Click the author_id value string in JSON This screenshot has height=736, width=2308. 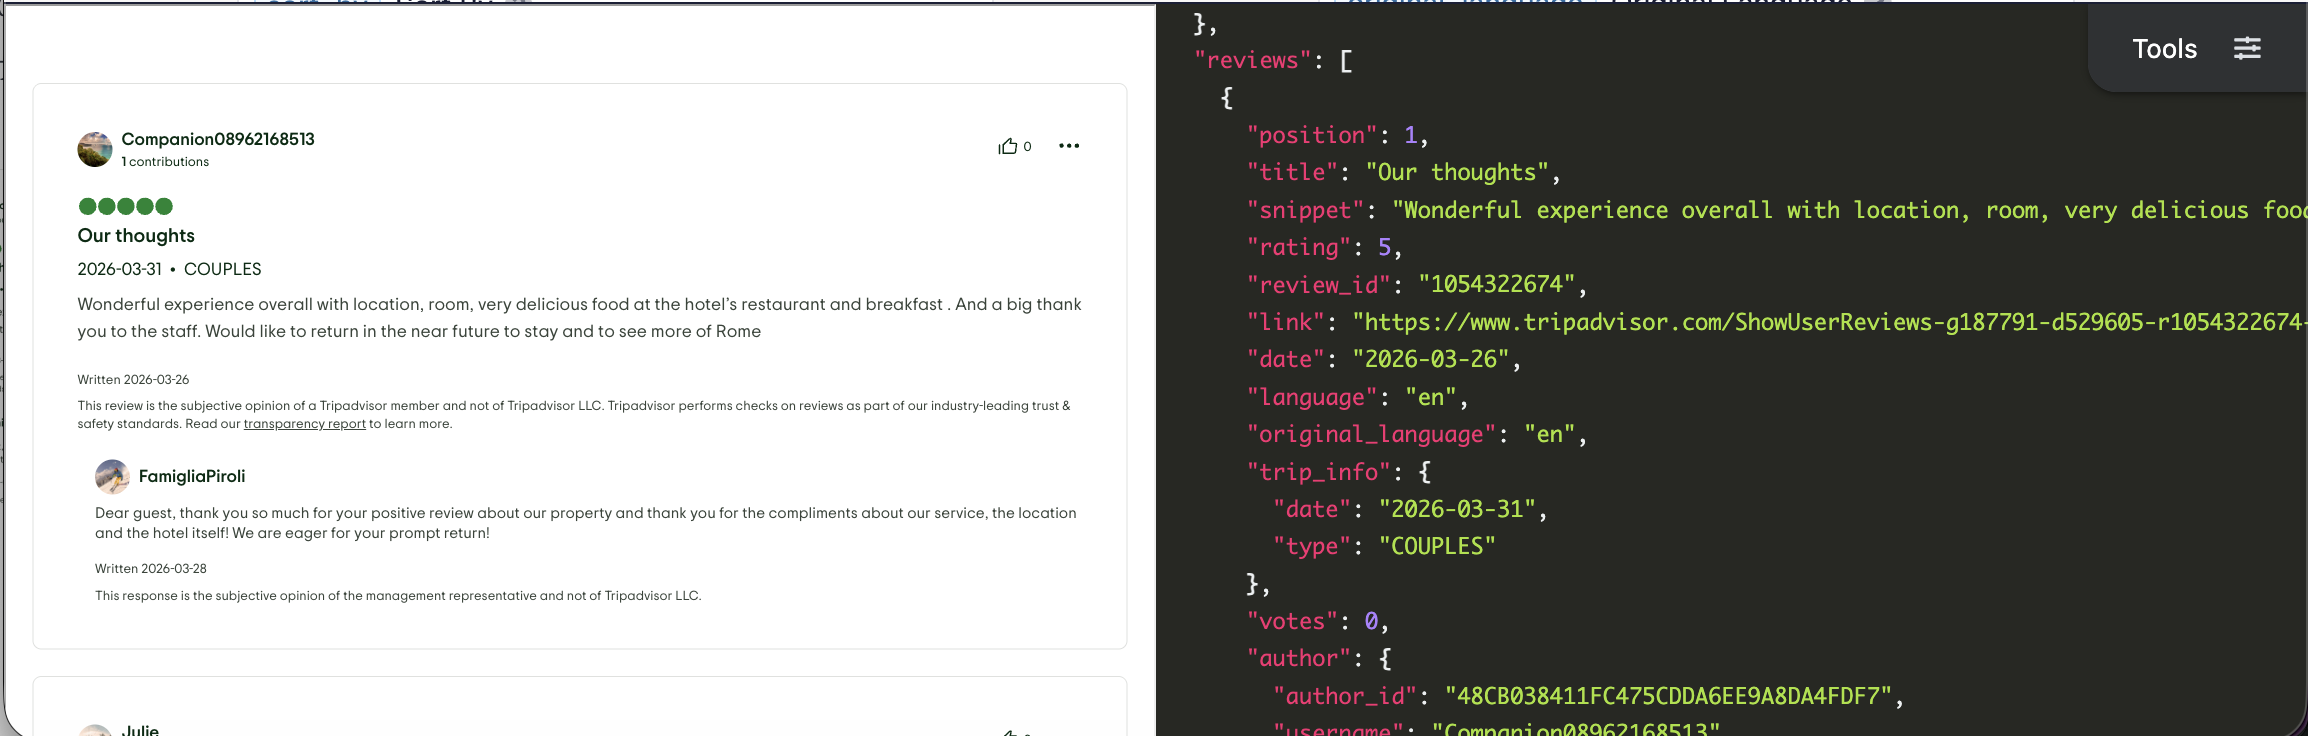[x=1668, y=696]
